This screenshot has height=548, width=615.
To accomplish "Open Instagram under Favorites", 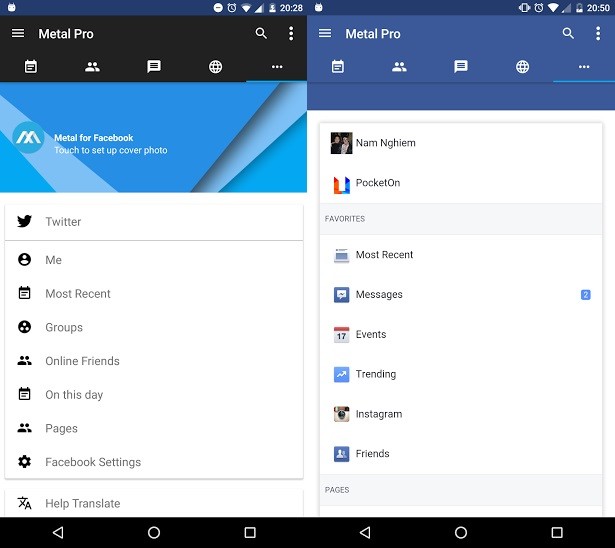I will point(461,414).
